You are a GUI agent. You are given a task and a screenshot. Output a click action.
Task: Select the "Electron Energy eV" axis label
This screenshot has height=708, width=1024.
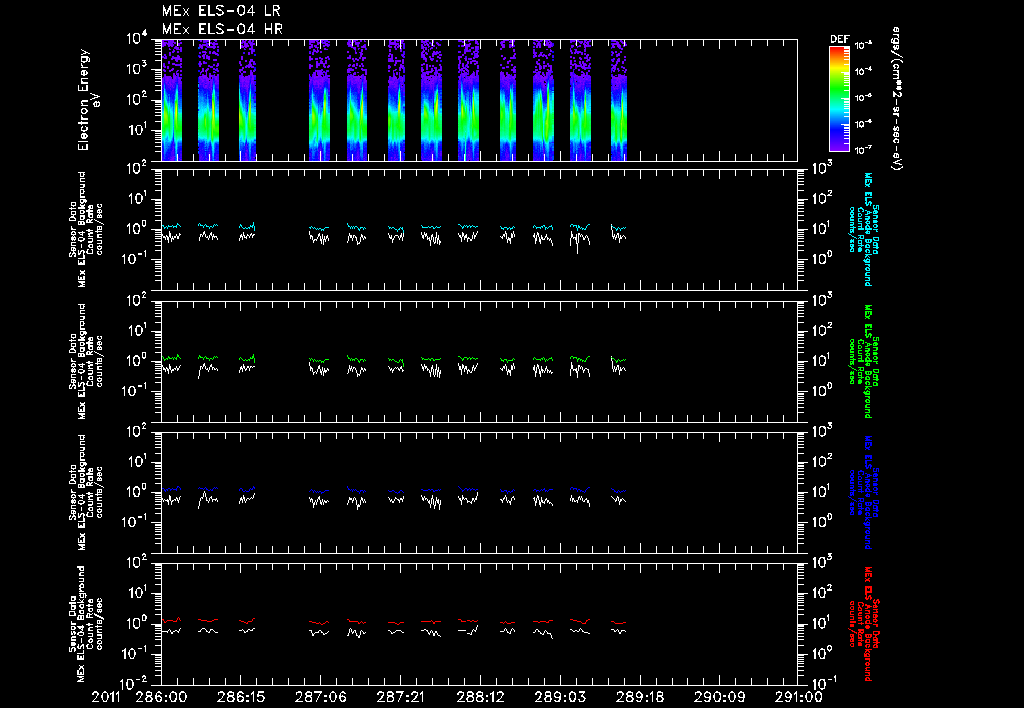(88, 100)
